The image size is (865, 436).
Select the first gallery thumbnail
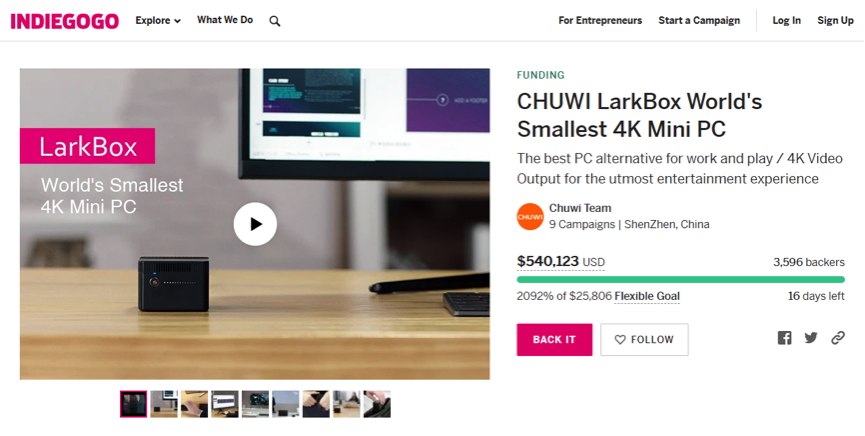click(134, 404)
